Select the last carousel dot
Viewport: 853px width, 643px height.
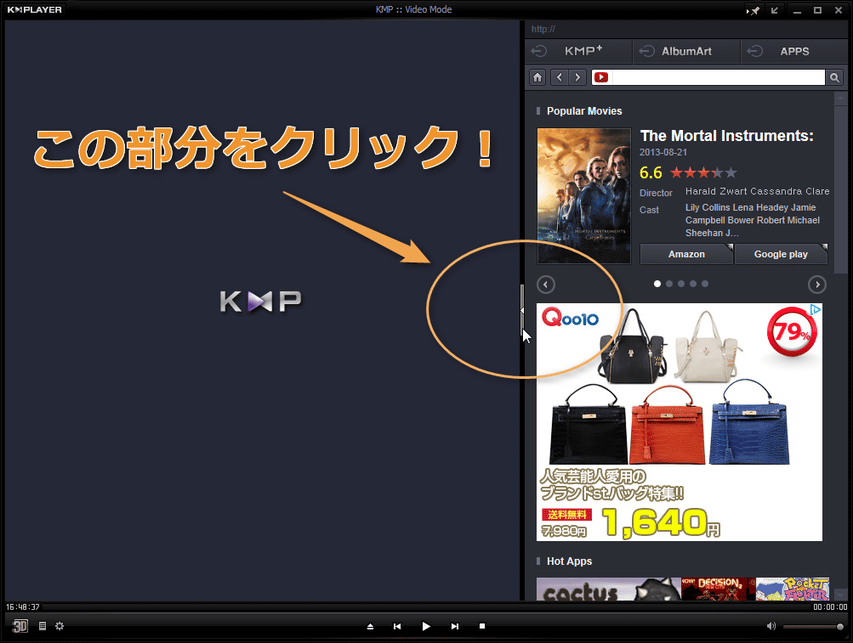(705, 283)
